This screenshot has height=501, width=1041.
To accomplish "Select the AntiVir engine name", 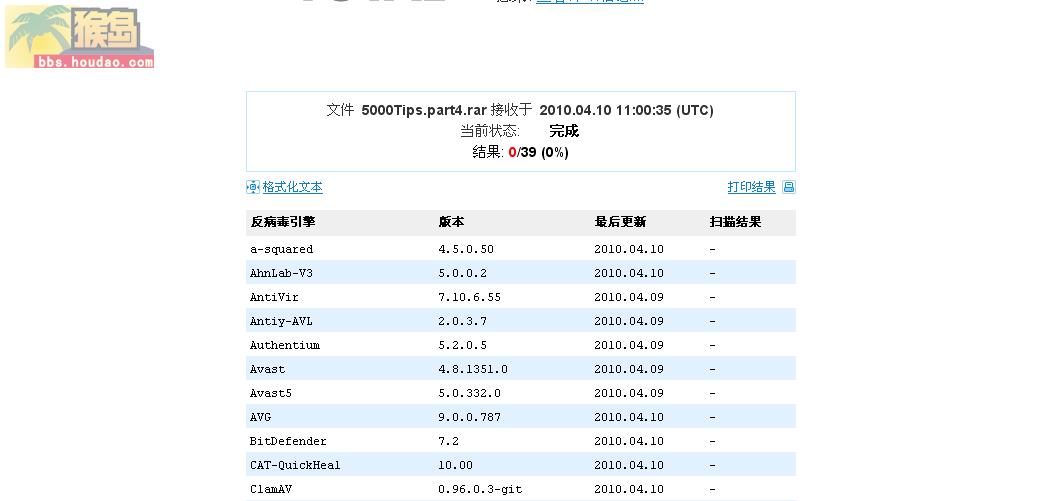I will click(x=274, y=297).
